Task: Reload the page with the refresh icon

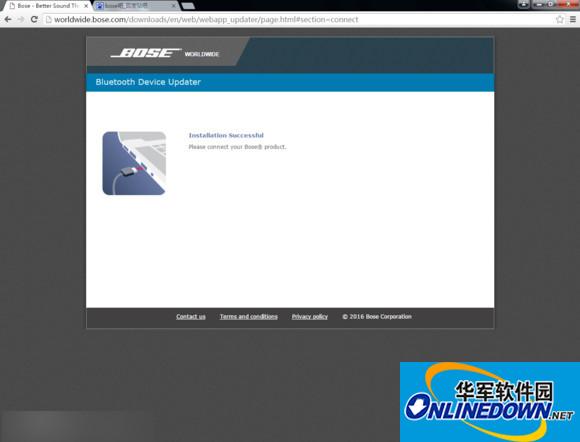Action: (34, 19)
